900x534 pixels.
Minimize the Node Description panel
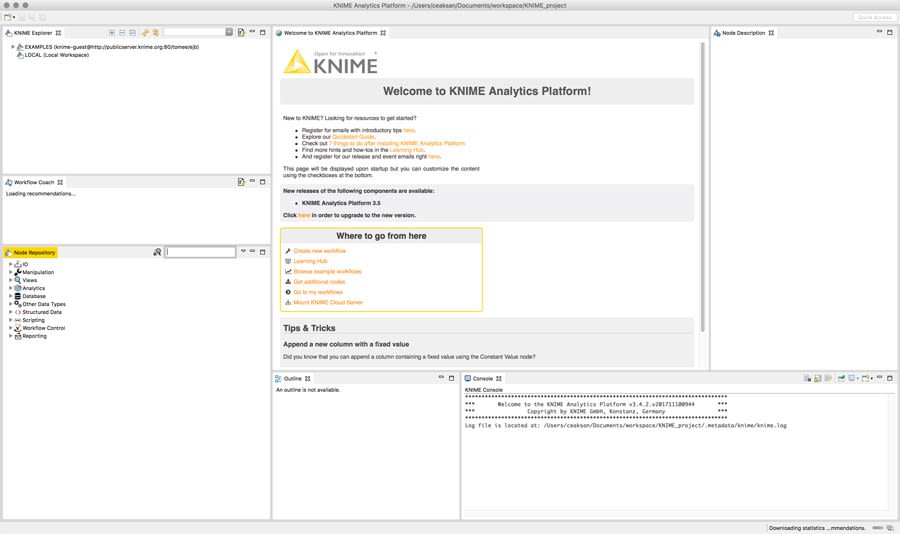[x=879, y=32]
